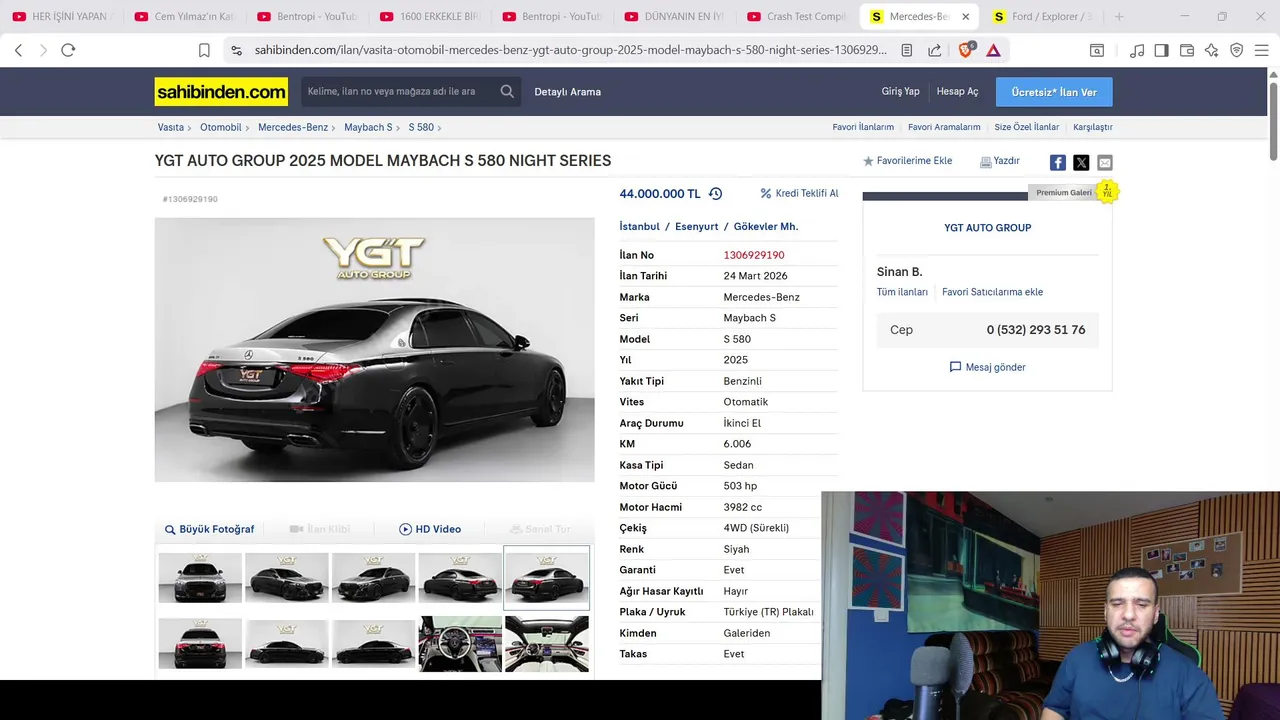Screen dimensions: 1280x720
Task: Click the page vertical scrollbar
Action: pos(1273,120)
